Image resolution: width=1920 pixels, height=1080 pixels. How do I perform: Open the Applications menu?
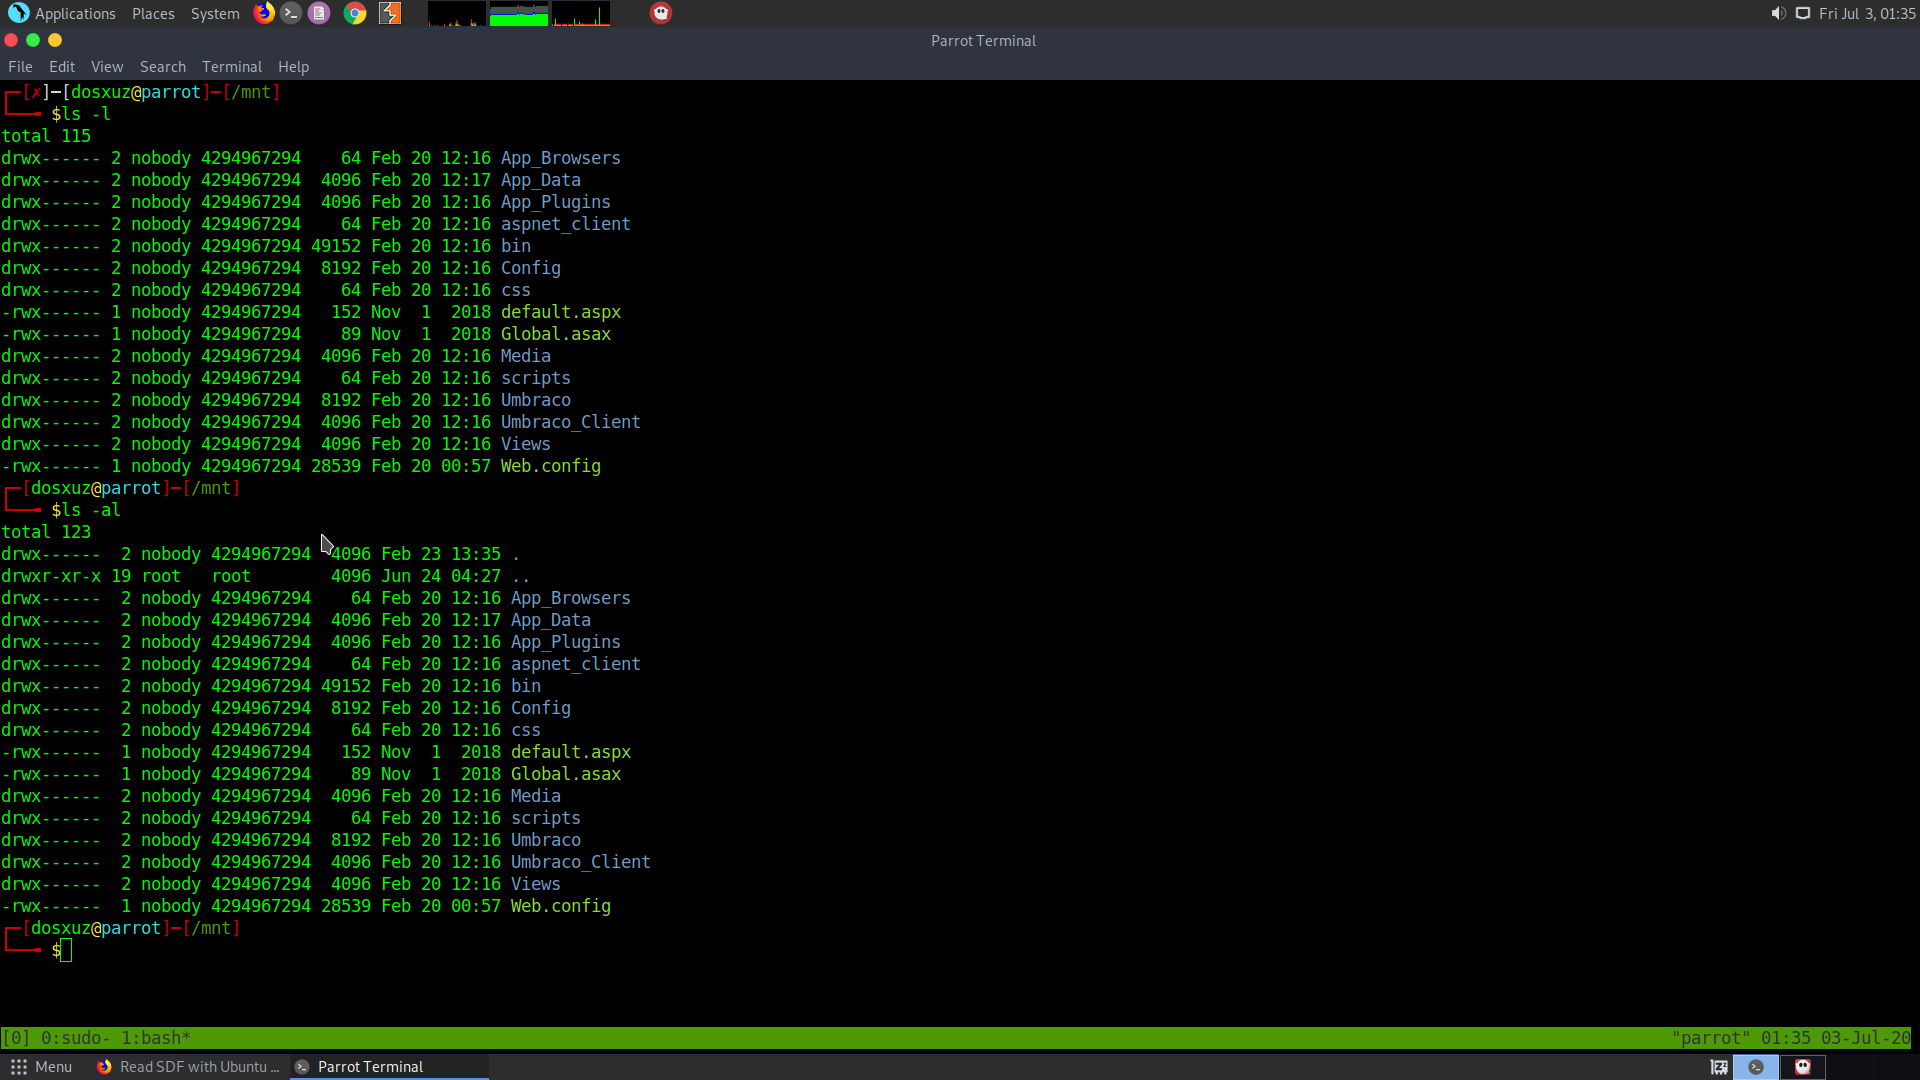(62, 13)
